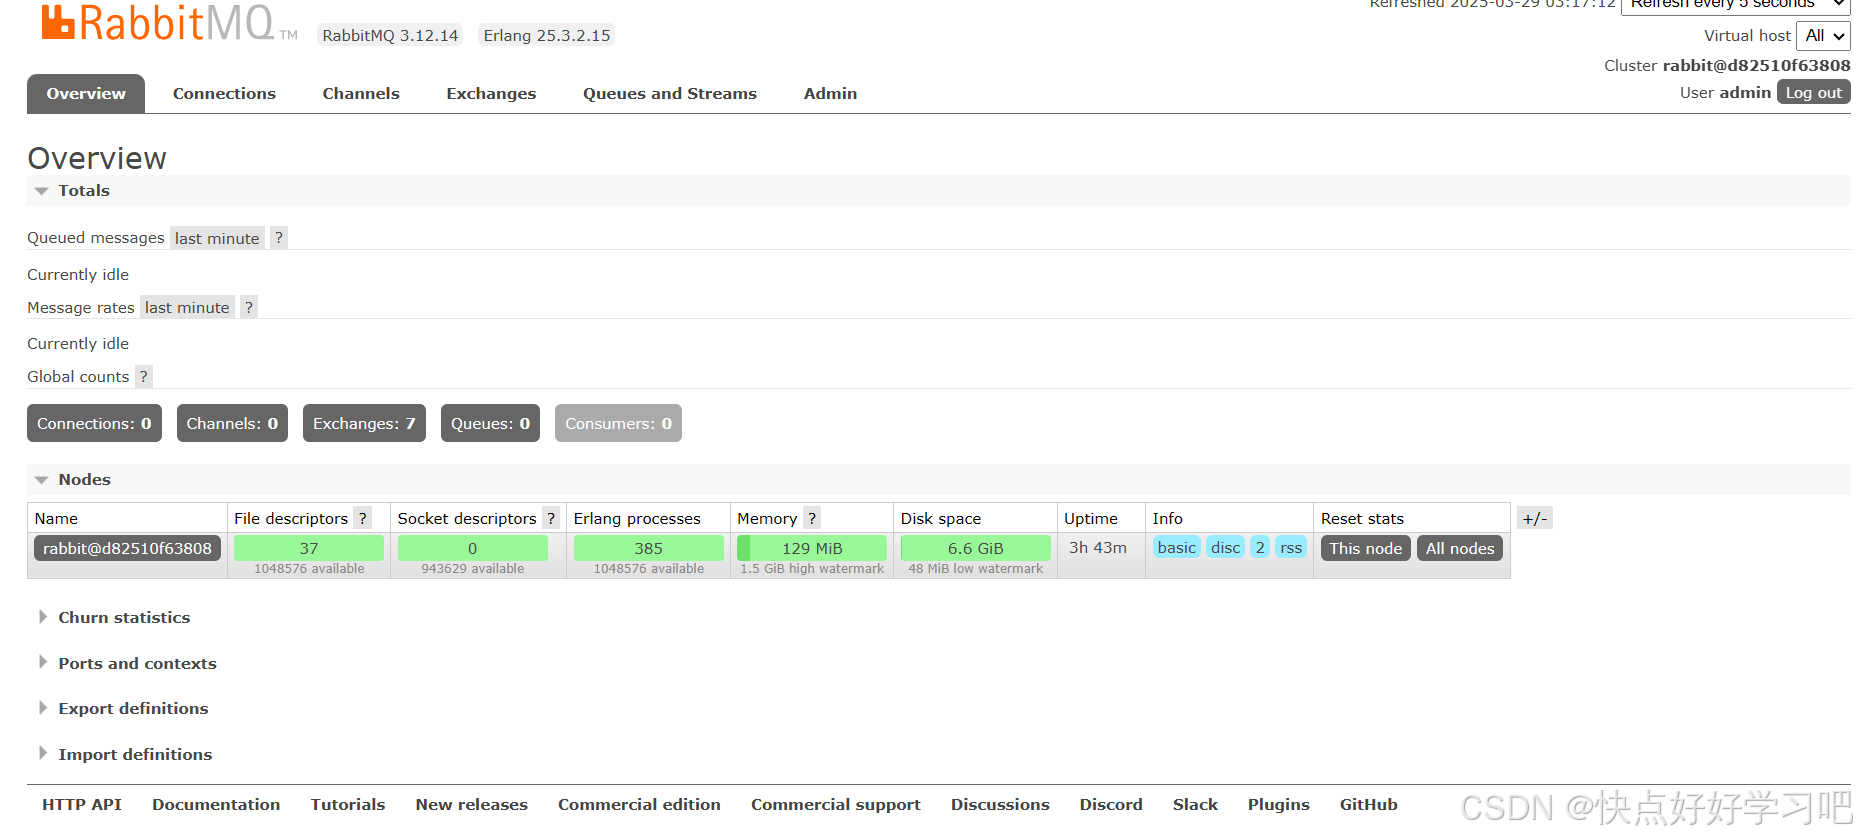Open help for Global counts

point(144,376)
